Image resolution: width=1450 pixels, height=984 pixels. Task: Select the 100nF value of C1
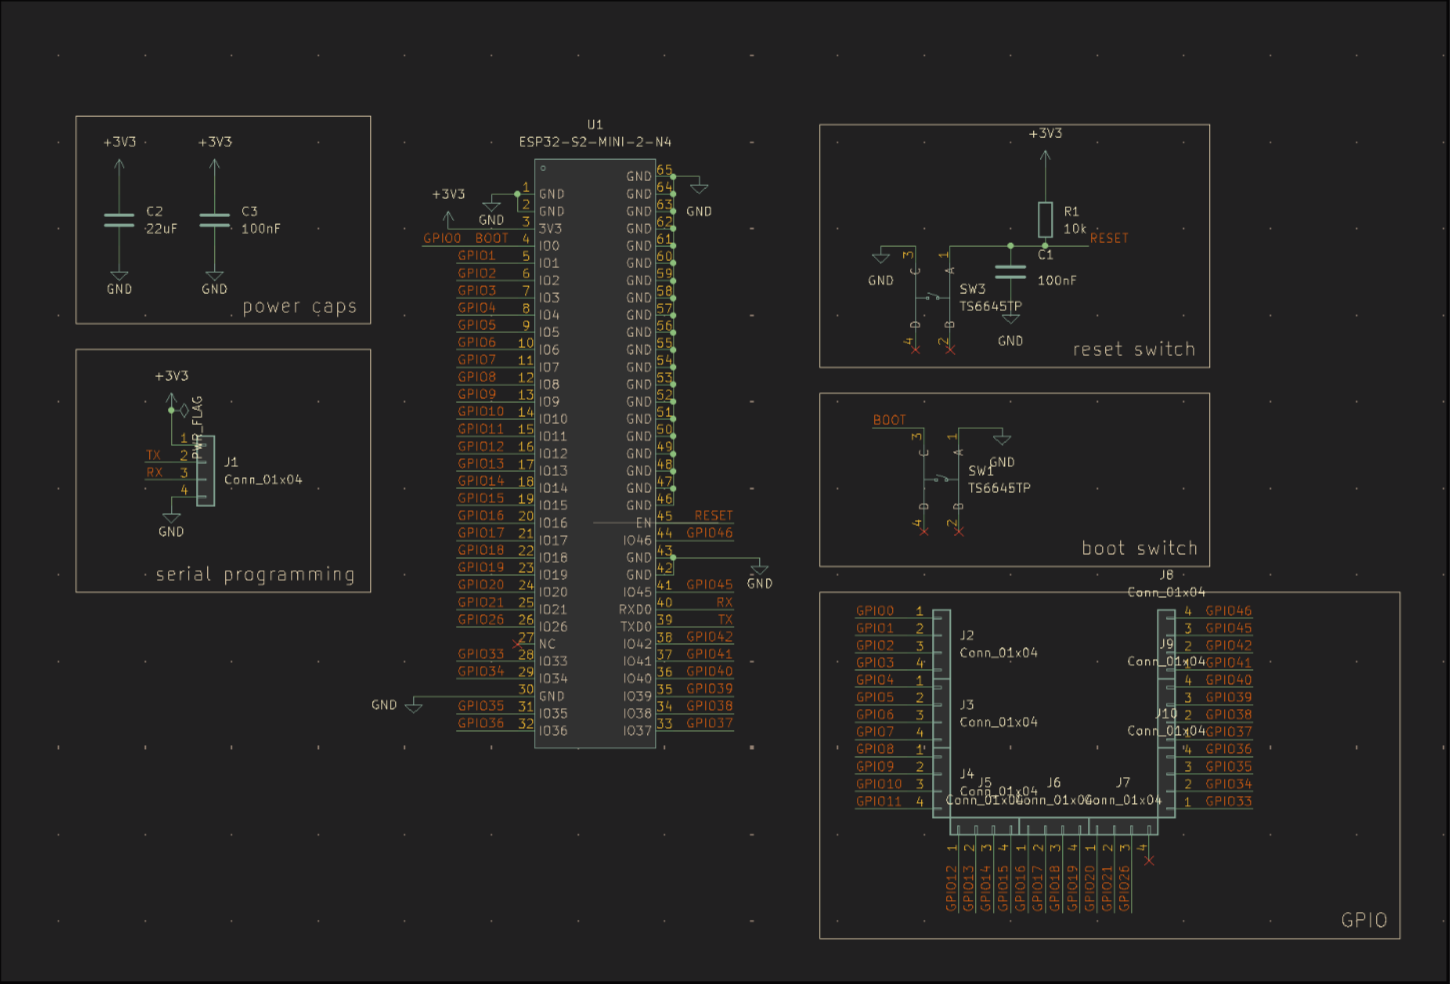(x=1057, y=281)
